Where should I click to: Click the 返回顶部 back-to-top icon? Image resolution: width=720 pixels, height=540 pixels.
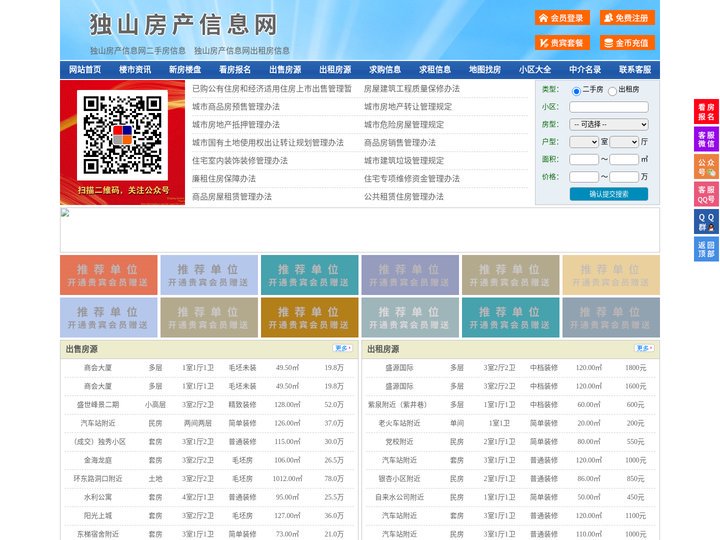(x=706, y=249)
